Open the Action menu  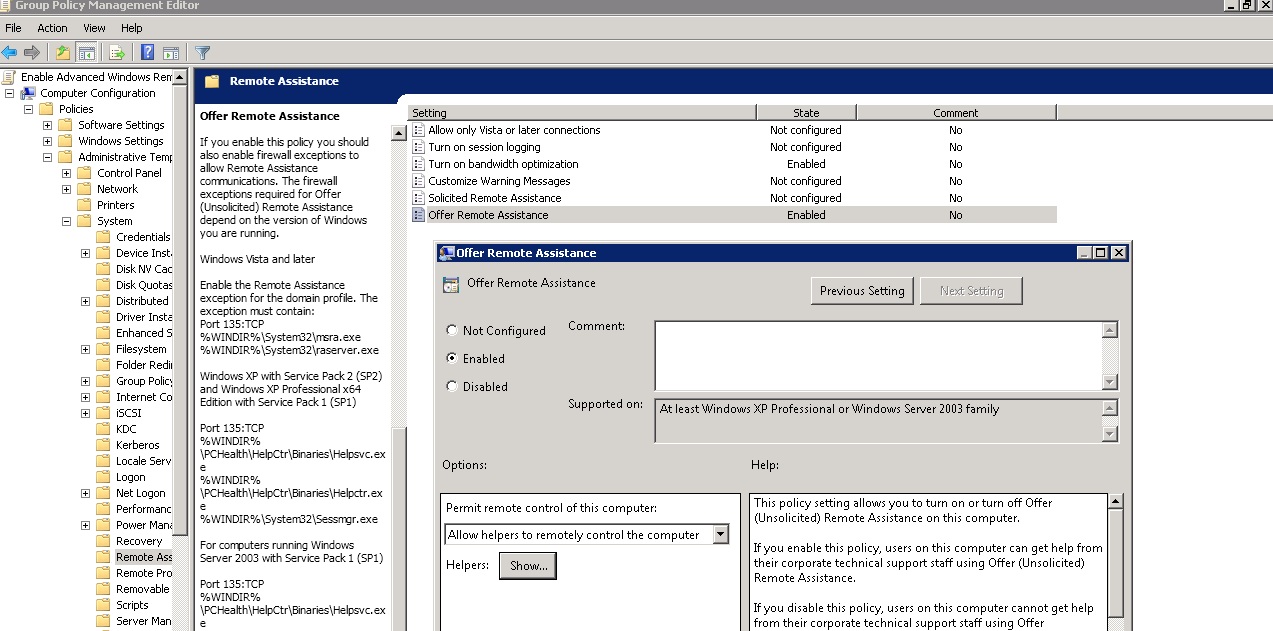pos(52,28)
